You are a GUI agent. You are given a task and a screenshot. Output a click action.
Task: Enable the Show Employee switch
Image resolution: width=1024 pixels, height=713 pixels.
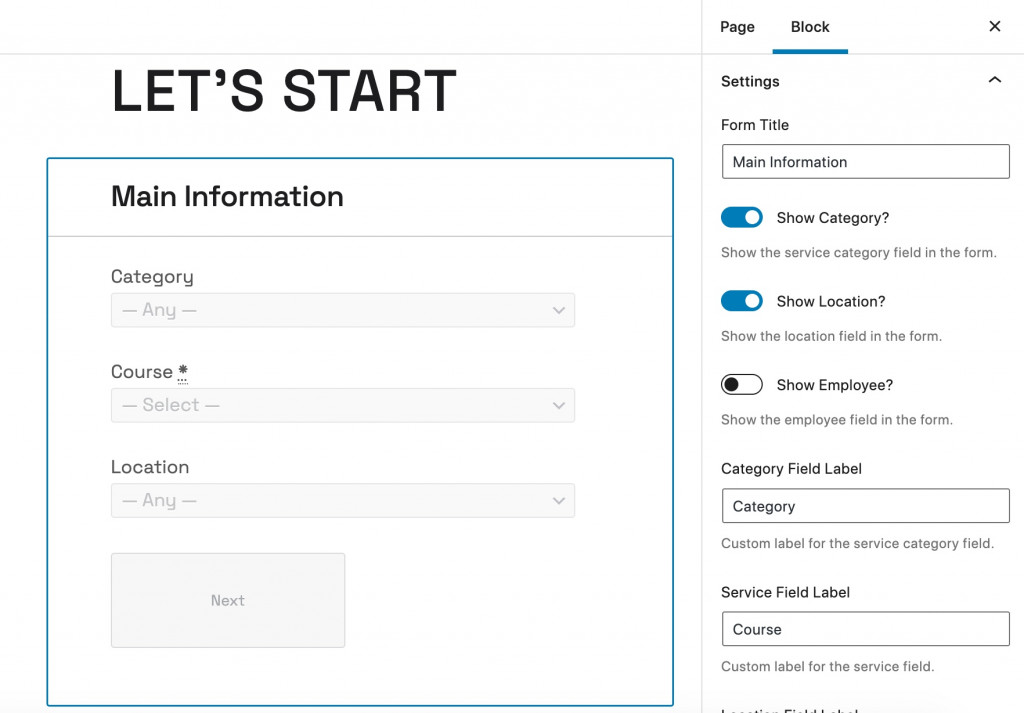[741, 385]
